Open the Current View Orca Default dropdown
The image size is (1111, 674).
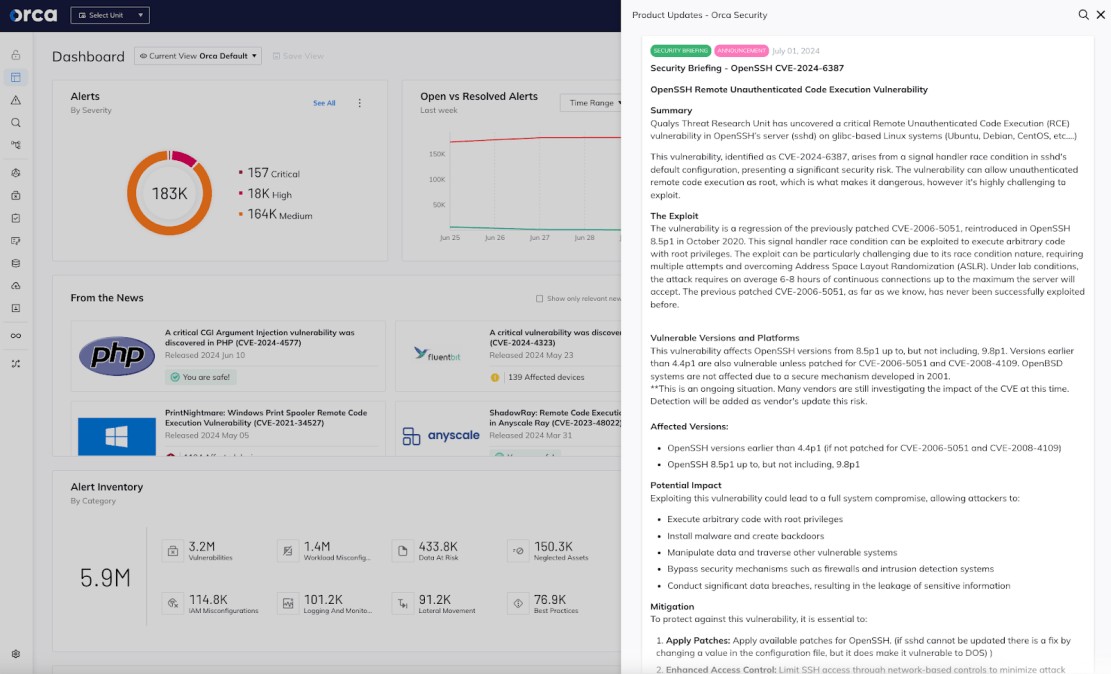[x=198, y=56]
